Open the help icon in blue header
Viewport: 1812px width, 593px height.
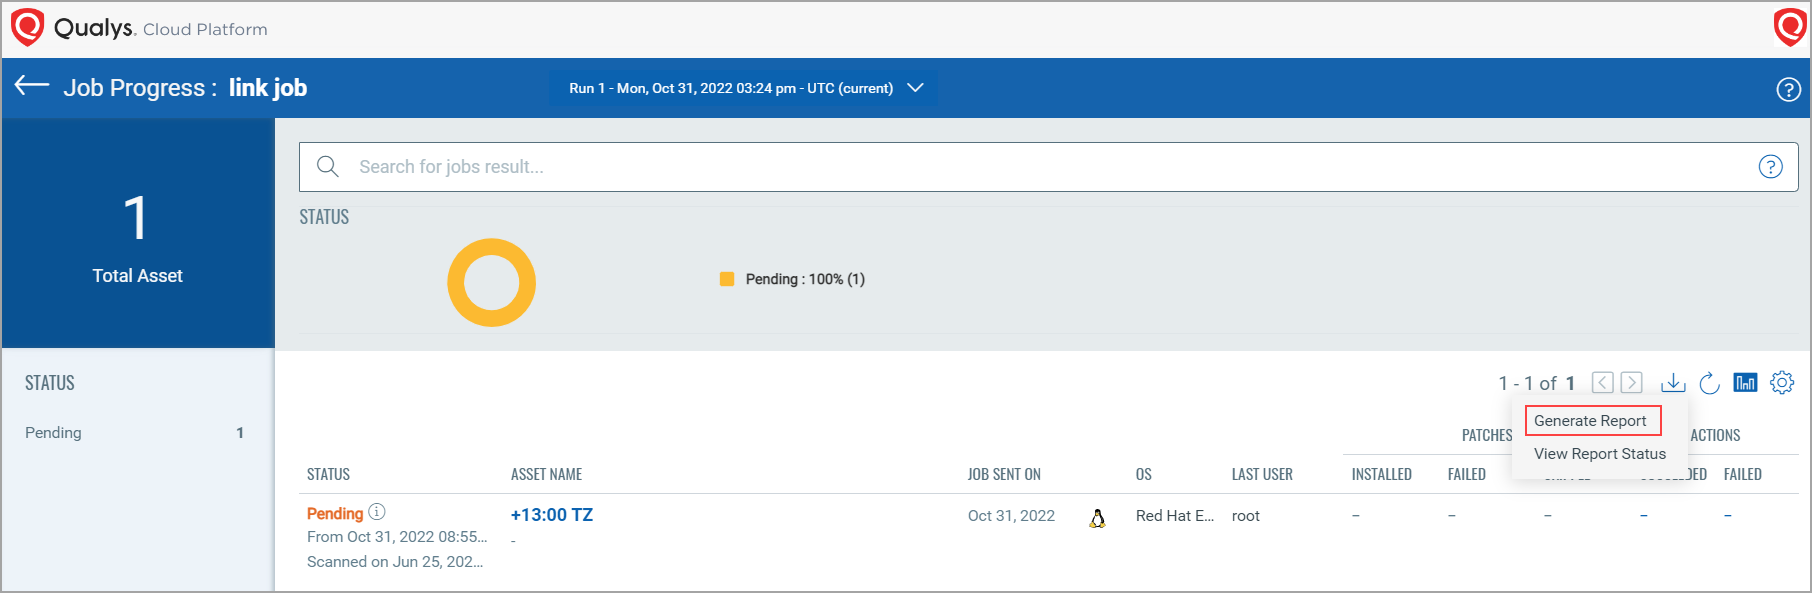click(1788, 90)
